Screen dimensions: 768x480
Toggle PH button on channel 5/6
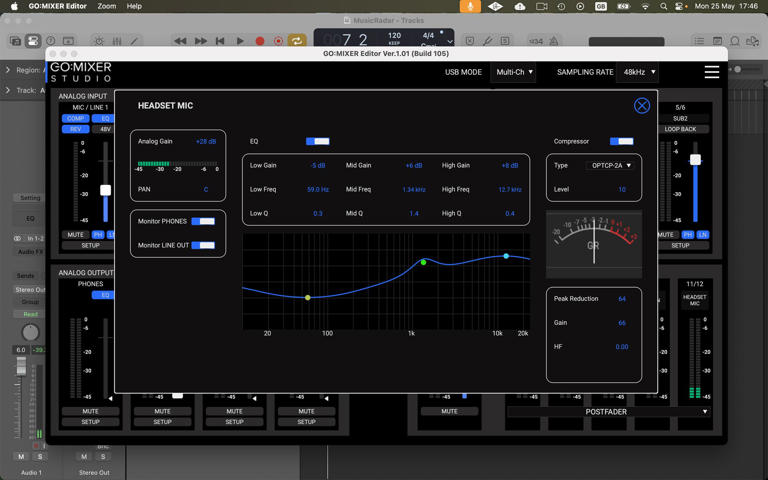pyautogui.click(x=688, y=235)
